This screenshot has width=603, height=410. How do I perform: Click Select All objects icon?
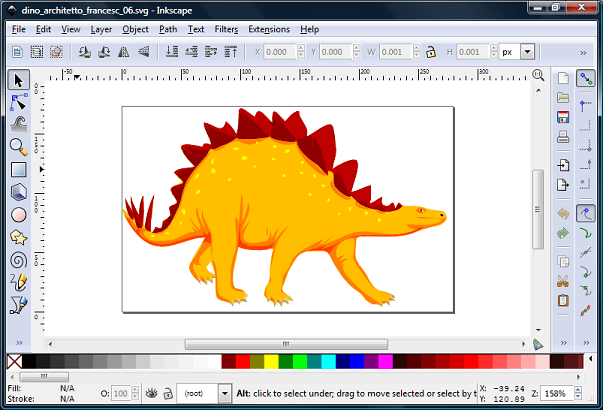(x=17, y=52)
